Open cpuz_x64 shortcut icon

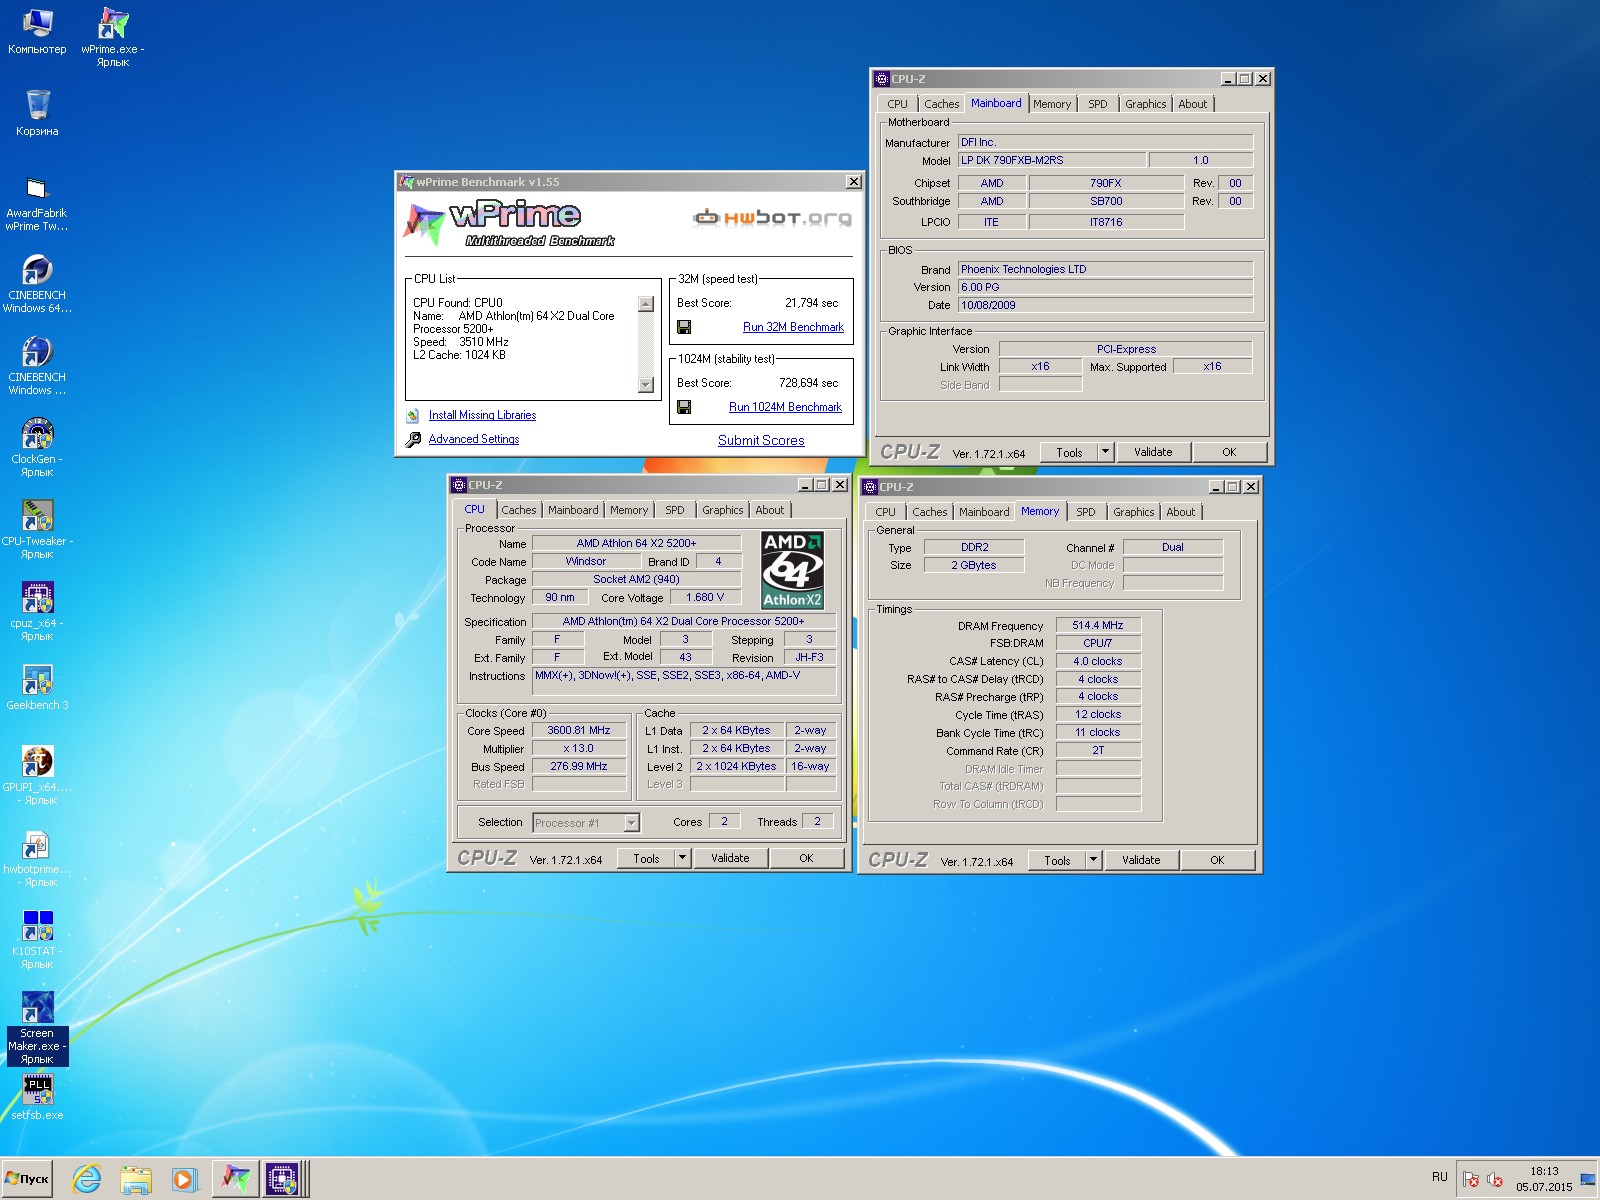[x=37, y=613]
